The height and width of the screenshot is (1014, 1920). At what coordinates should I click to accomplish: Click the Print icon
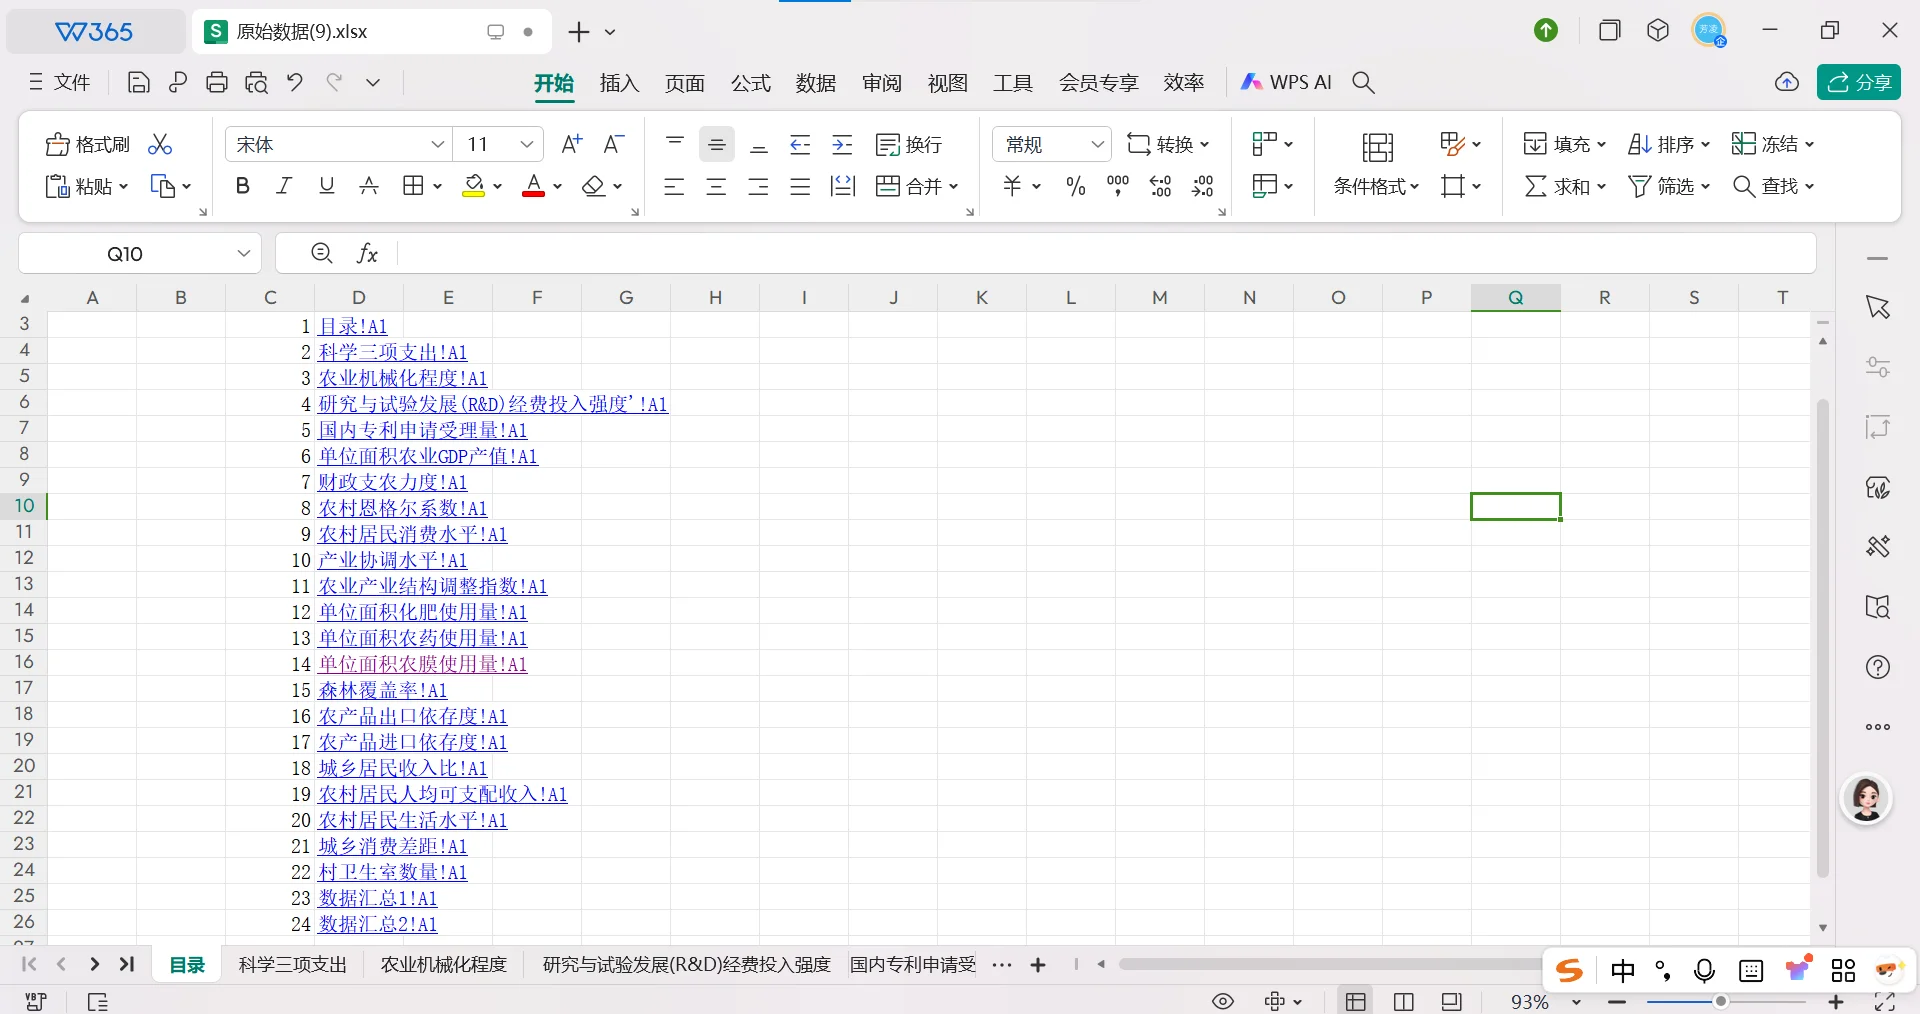click(217, 83)
